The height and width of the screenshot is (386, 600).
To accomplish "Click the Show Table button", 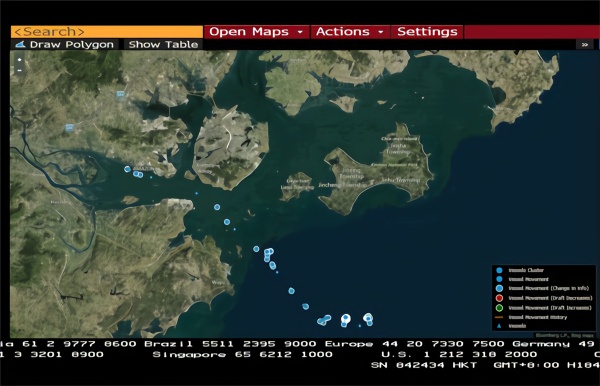I will pos(163,44).
